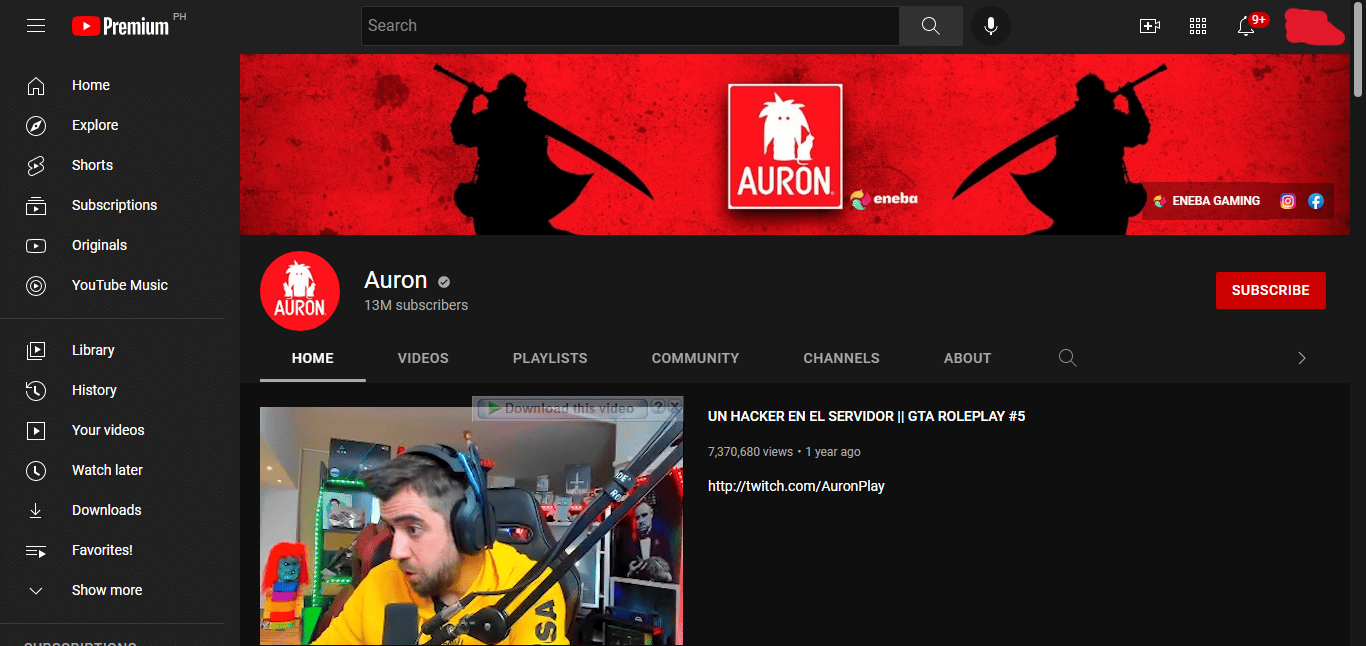The height and width of the screenshot is (646, 1366).
Task: Click the Library label in sidebar
Action: (x=93, y=351)
